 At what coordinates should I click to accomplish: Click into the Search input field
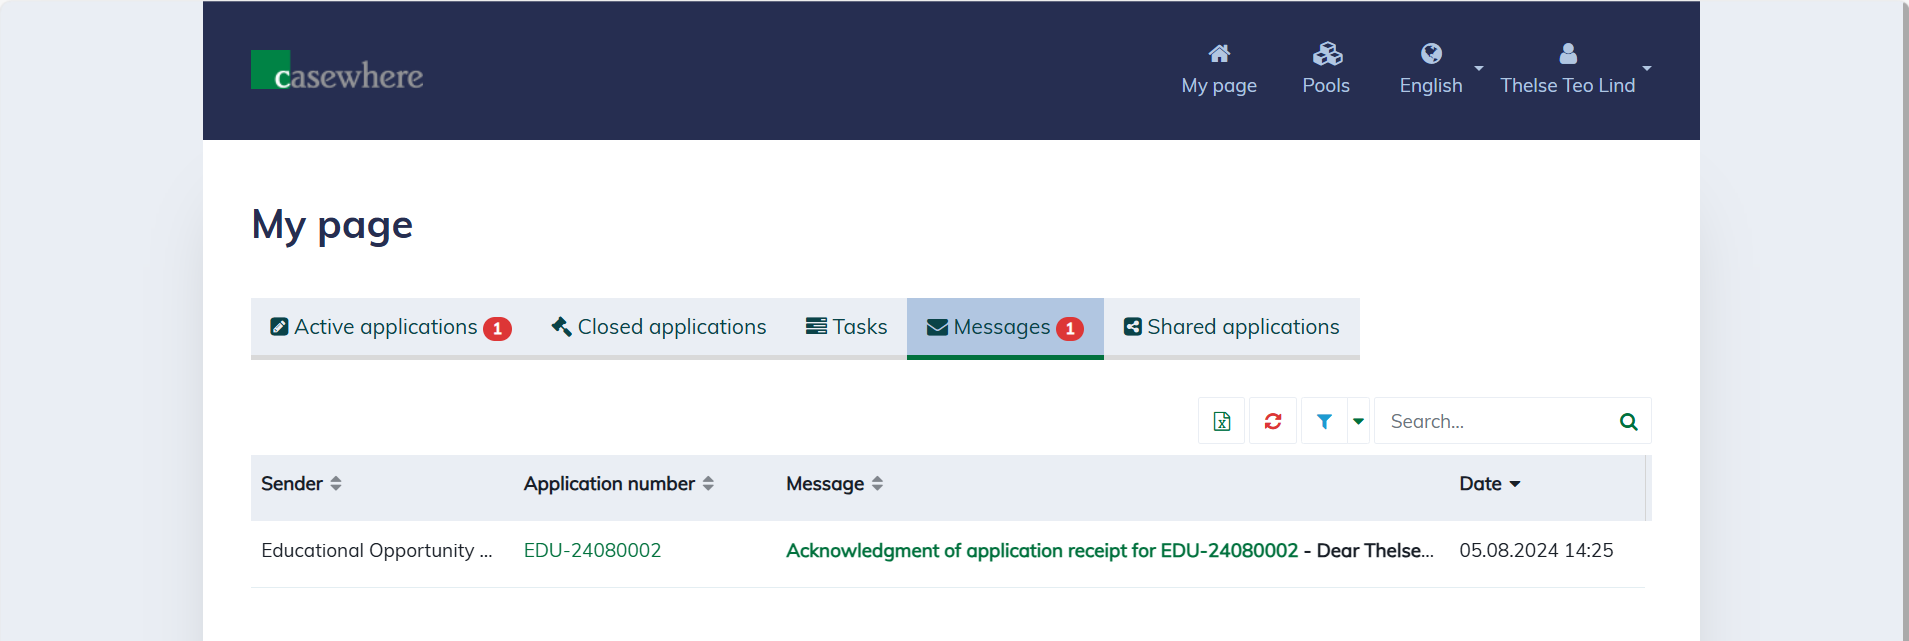pyautogui.click(x=1495, y=421)
